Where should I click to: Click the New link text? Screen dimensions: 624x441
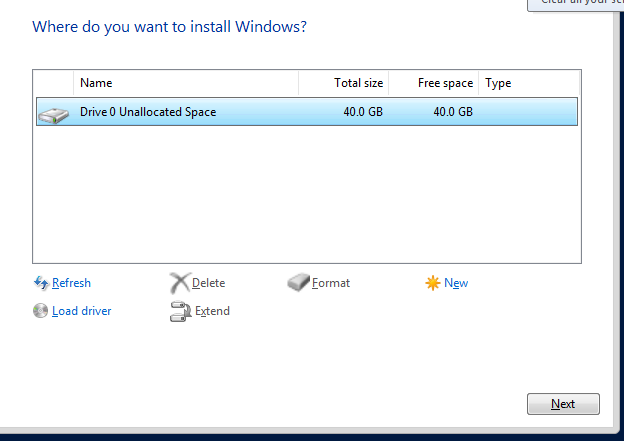coord(456,283)
